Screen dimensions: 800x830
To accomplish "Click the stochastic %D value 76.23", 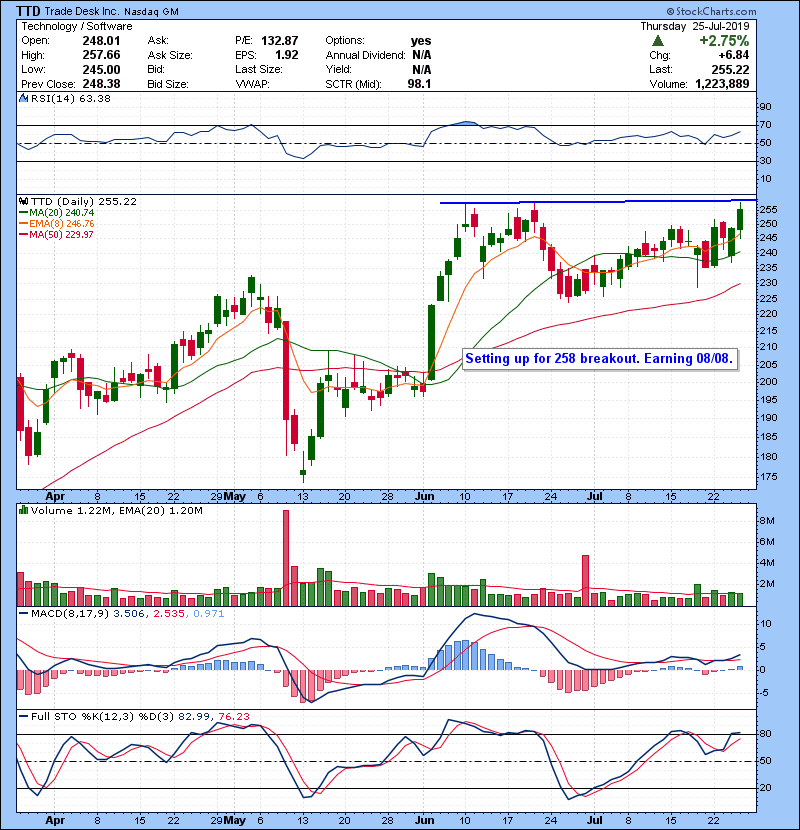I will [x=233, y=717].
